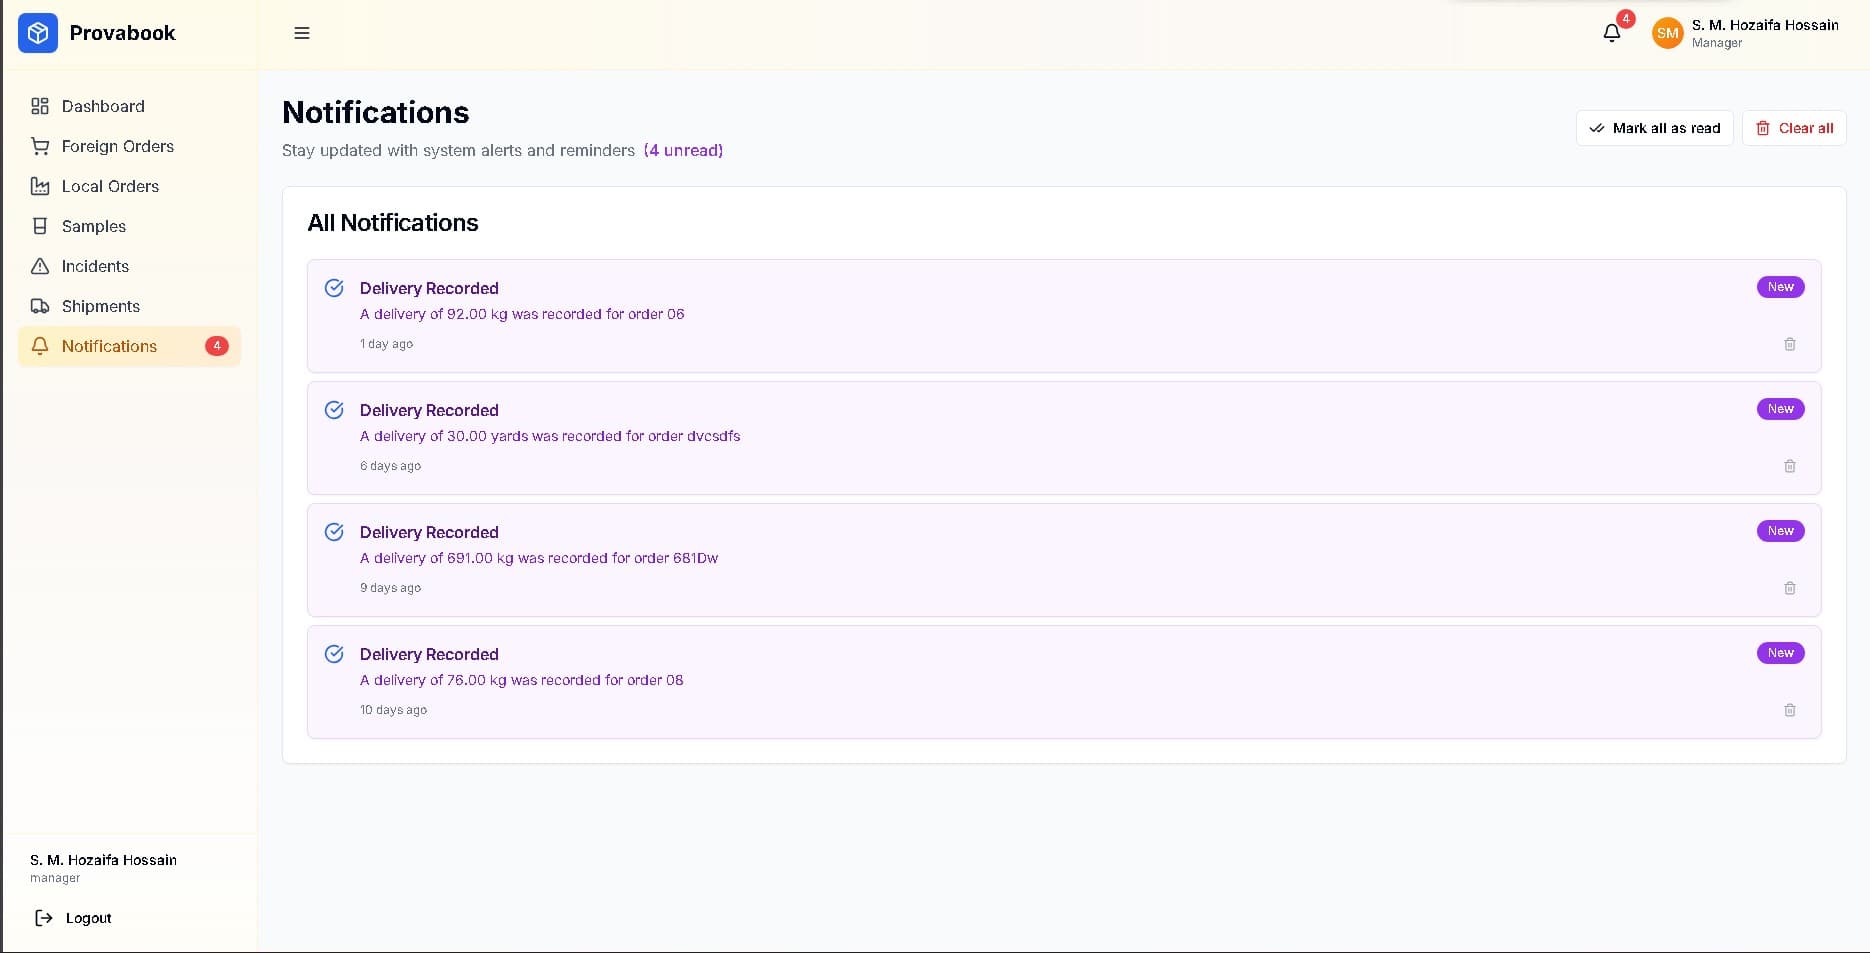Image resolution: width=1870 pixels, height=953 pixels.
Task: Click check-circle icon of order 06 notification
Action: (334, 288)
